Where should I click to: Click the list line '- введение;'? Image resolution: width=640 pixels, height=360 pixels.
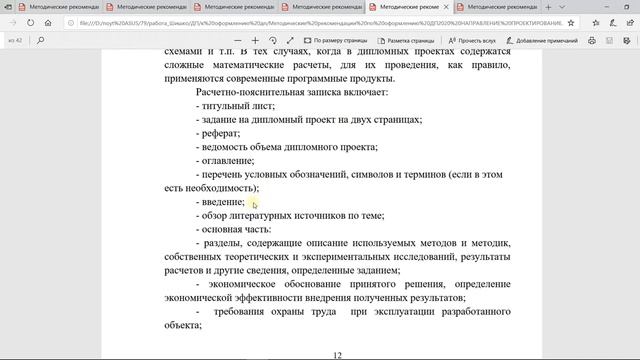[220, 202]
